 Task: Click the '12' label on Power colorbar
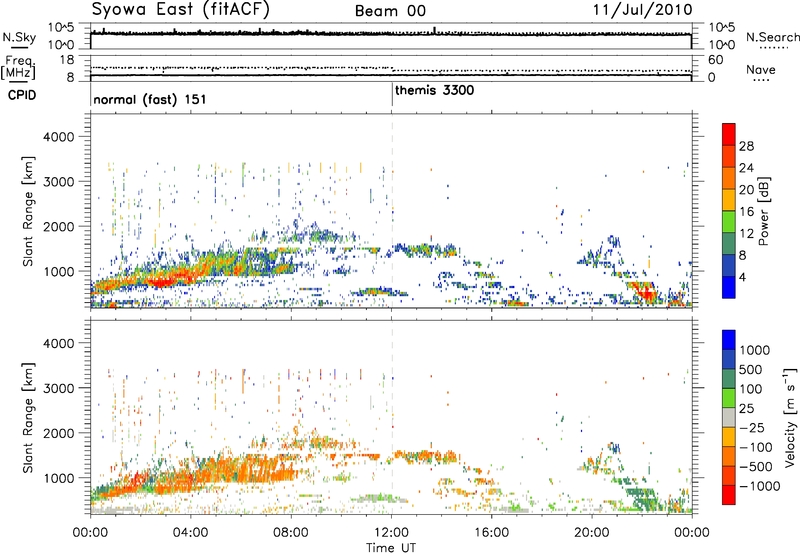(746, 234)
